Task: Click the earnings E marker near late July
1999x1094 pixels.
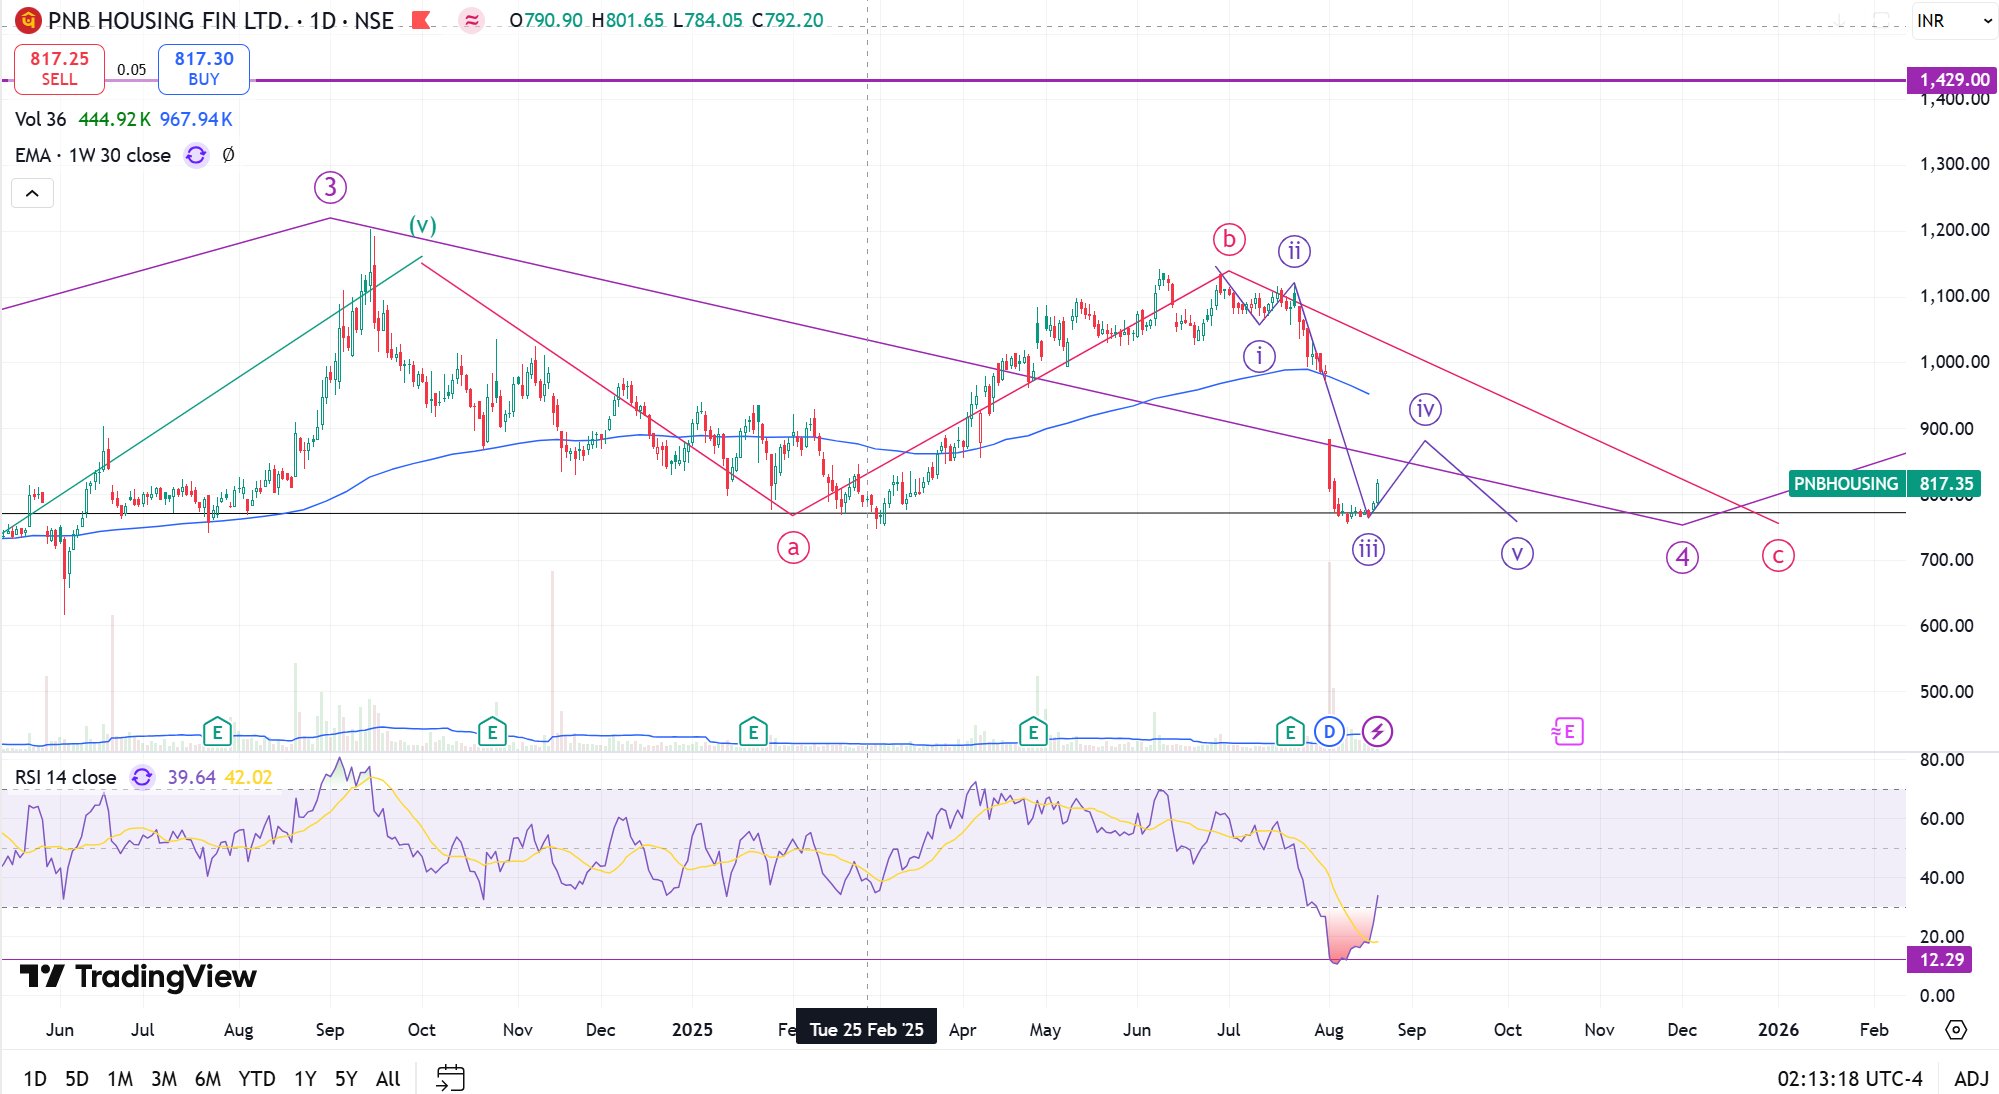Action: pyautogui.click(x=1290, y=732)
